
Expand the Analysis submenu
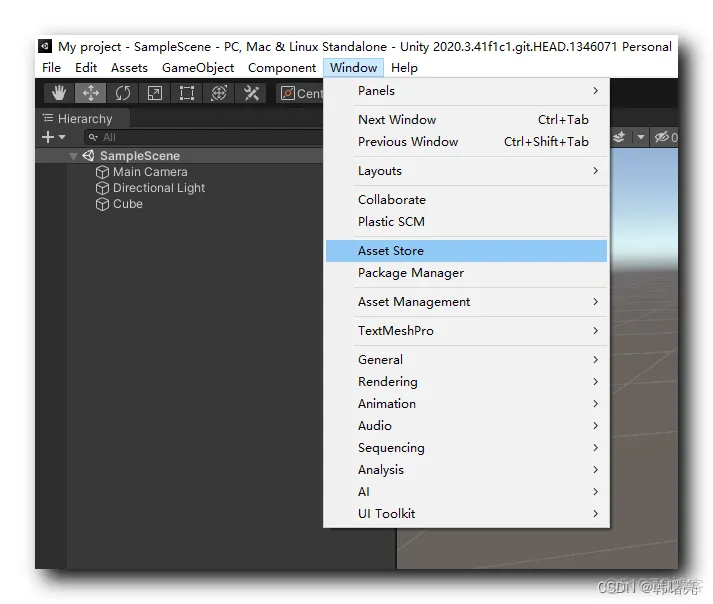pyautogui.click(x=467, y=470)
